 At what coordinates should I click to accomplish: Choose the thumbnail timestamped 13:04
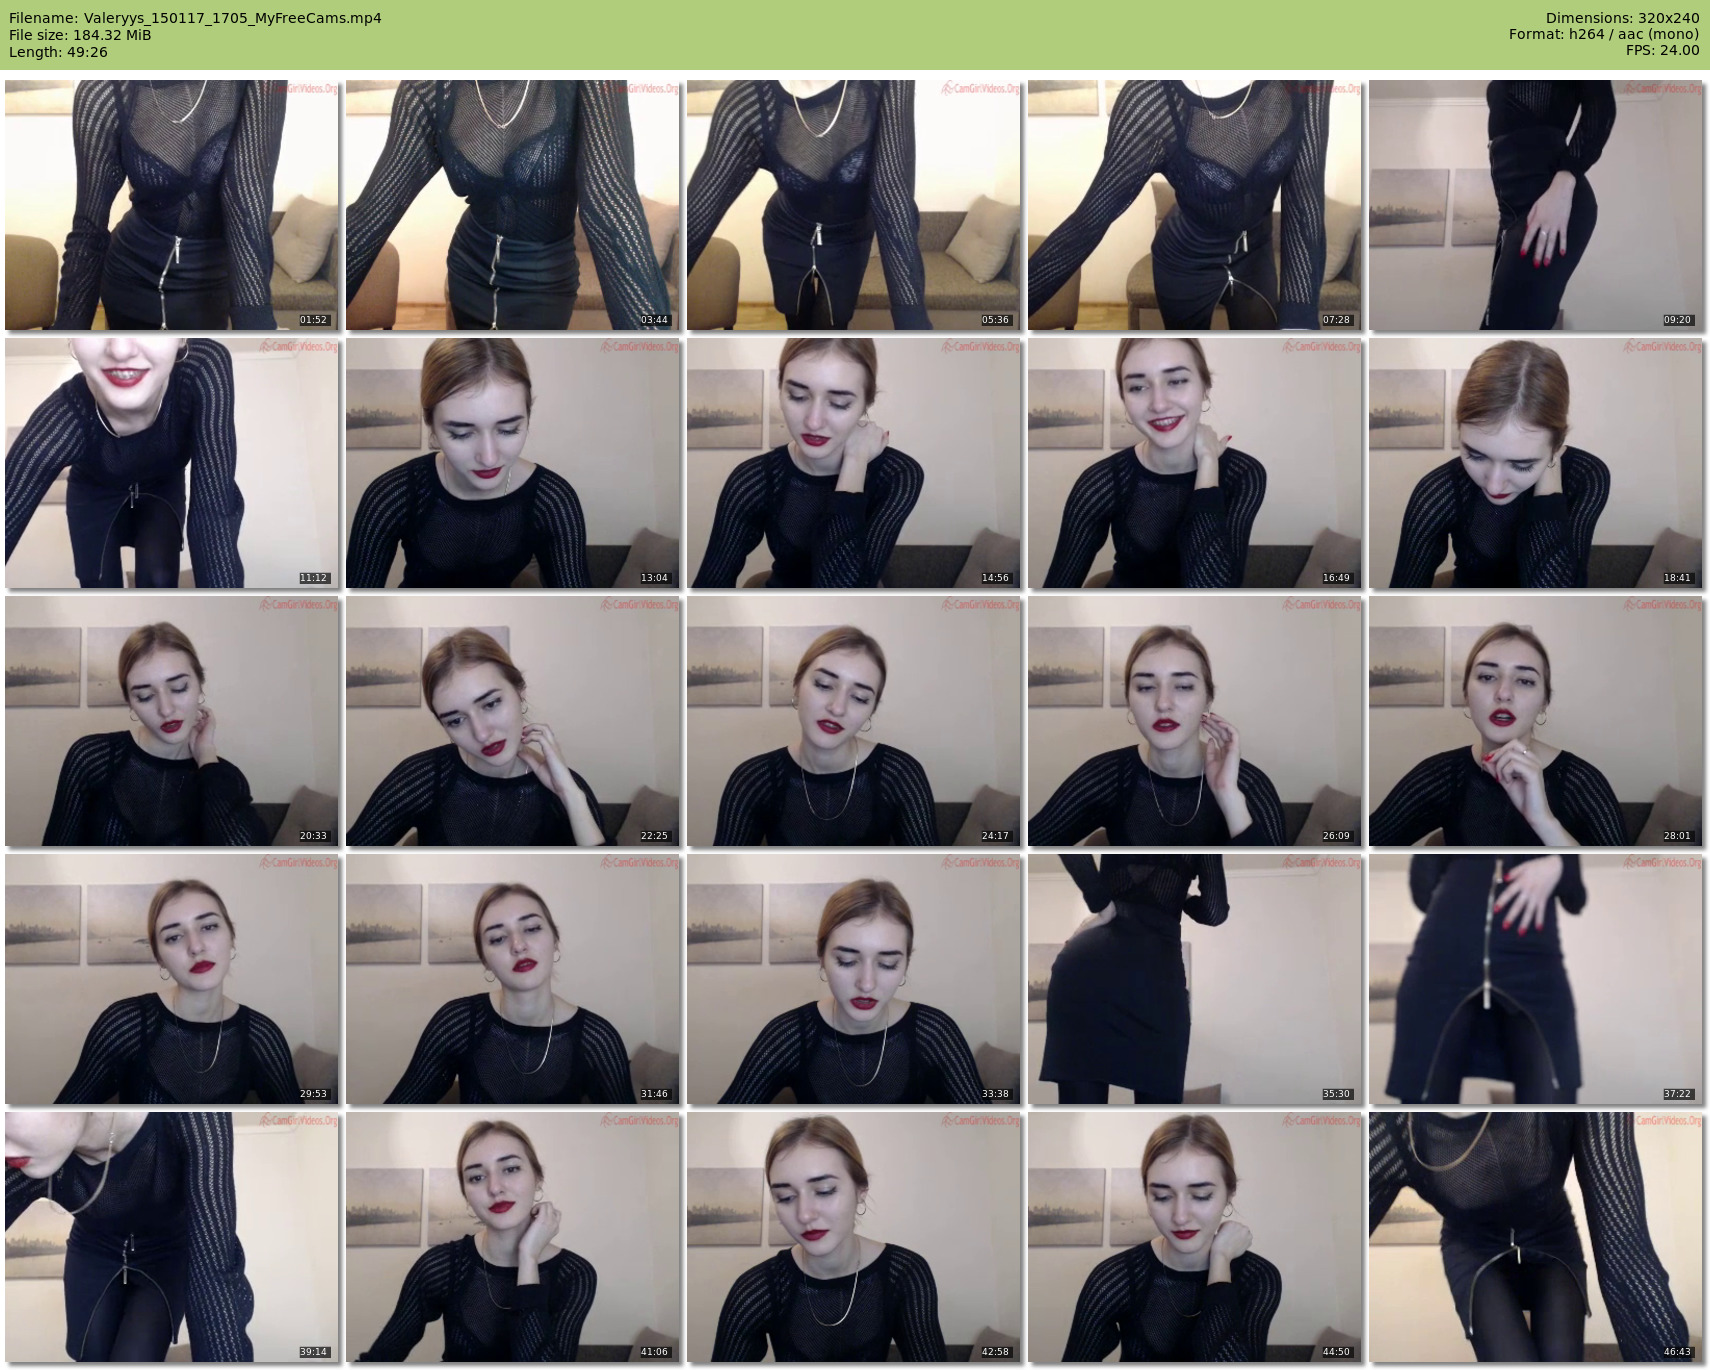(x=512, y=463)
